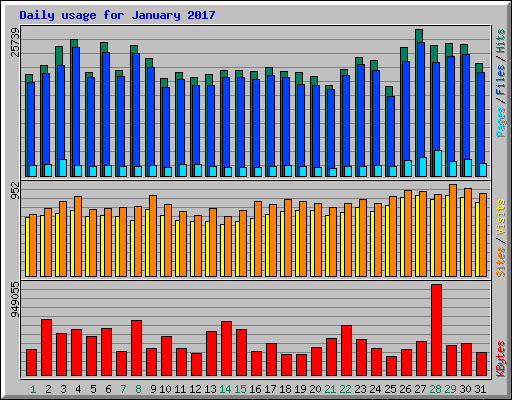Select the cyan Pages bar for day 28

pyautogui.click(x=438, y=163)
